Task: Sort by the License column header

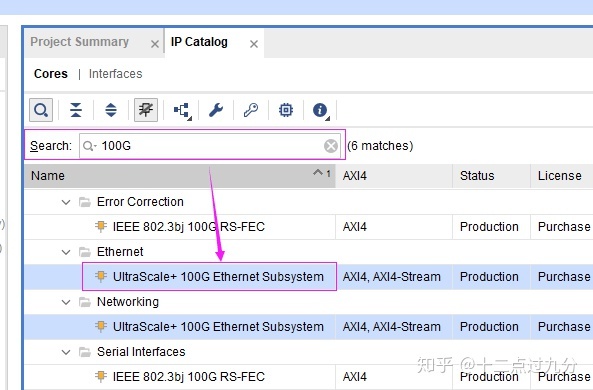Action: (562, 176)
